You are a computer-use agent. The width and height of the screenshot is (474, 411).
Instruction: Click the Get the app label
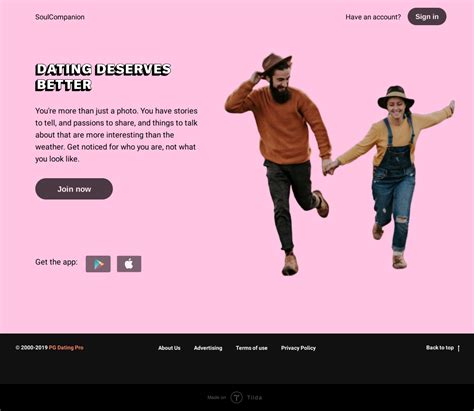(56, 262)
